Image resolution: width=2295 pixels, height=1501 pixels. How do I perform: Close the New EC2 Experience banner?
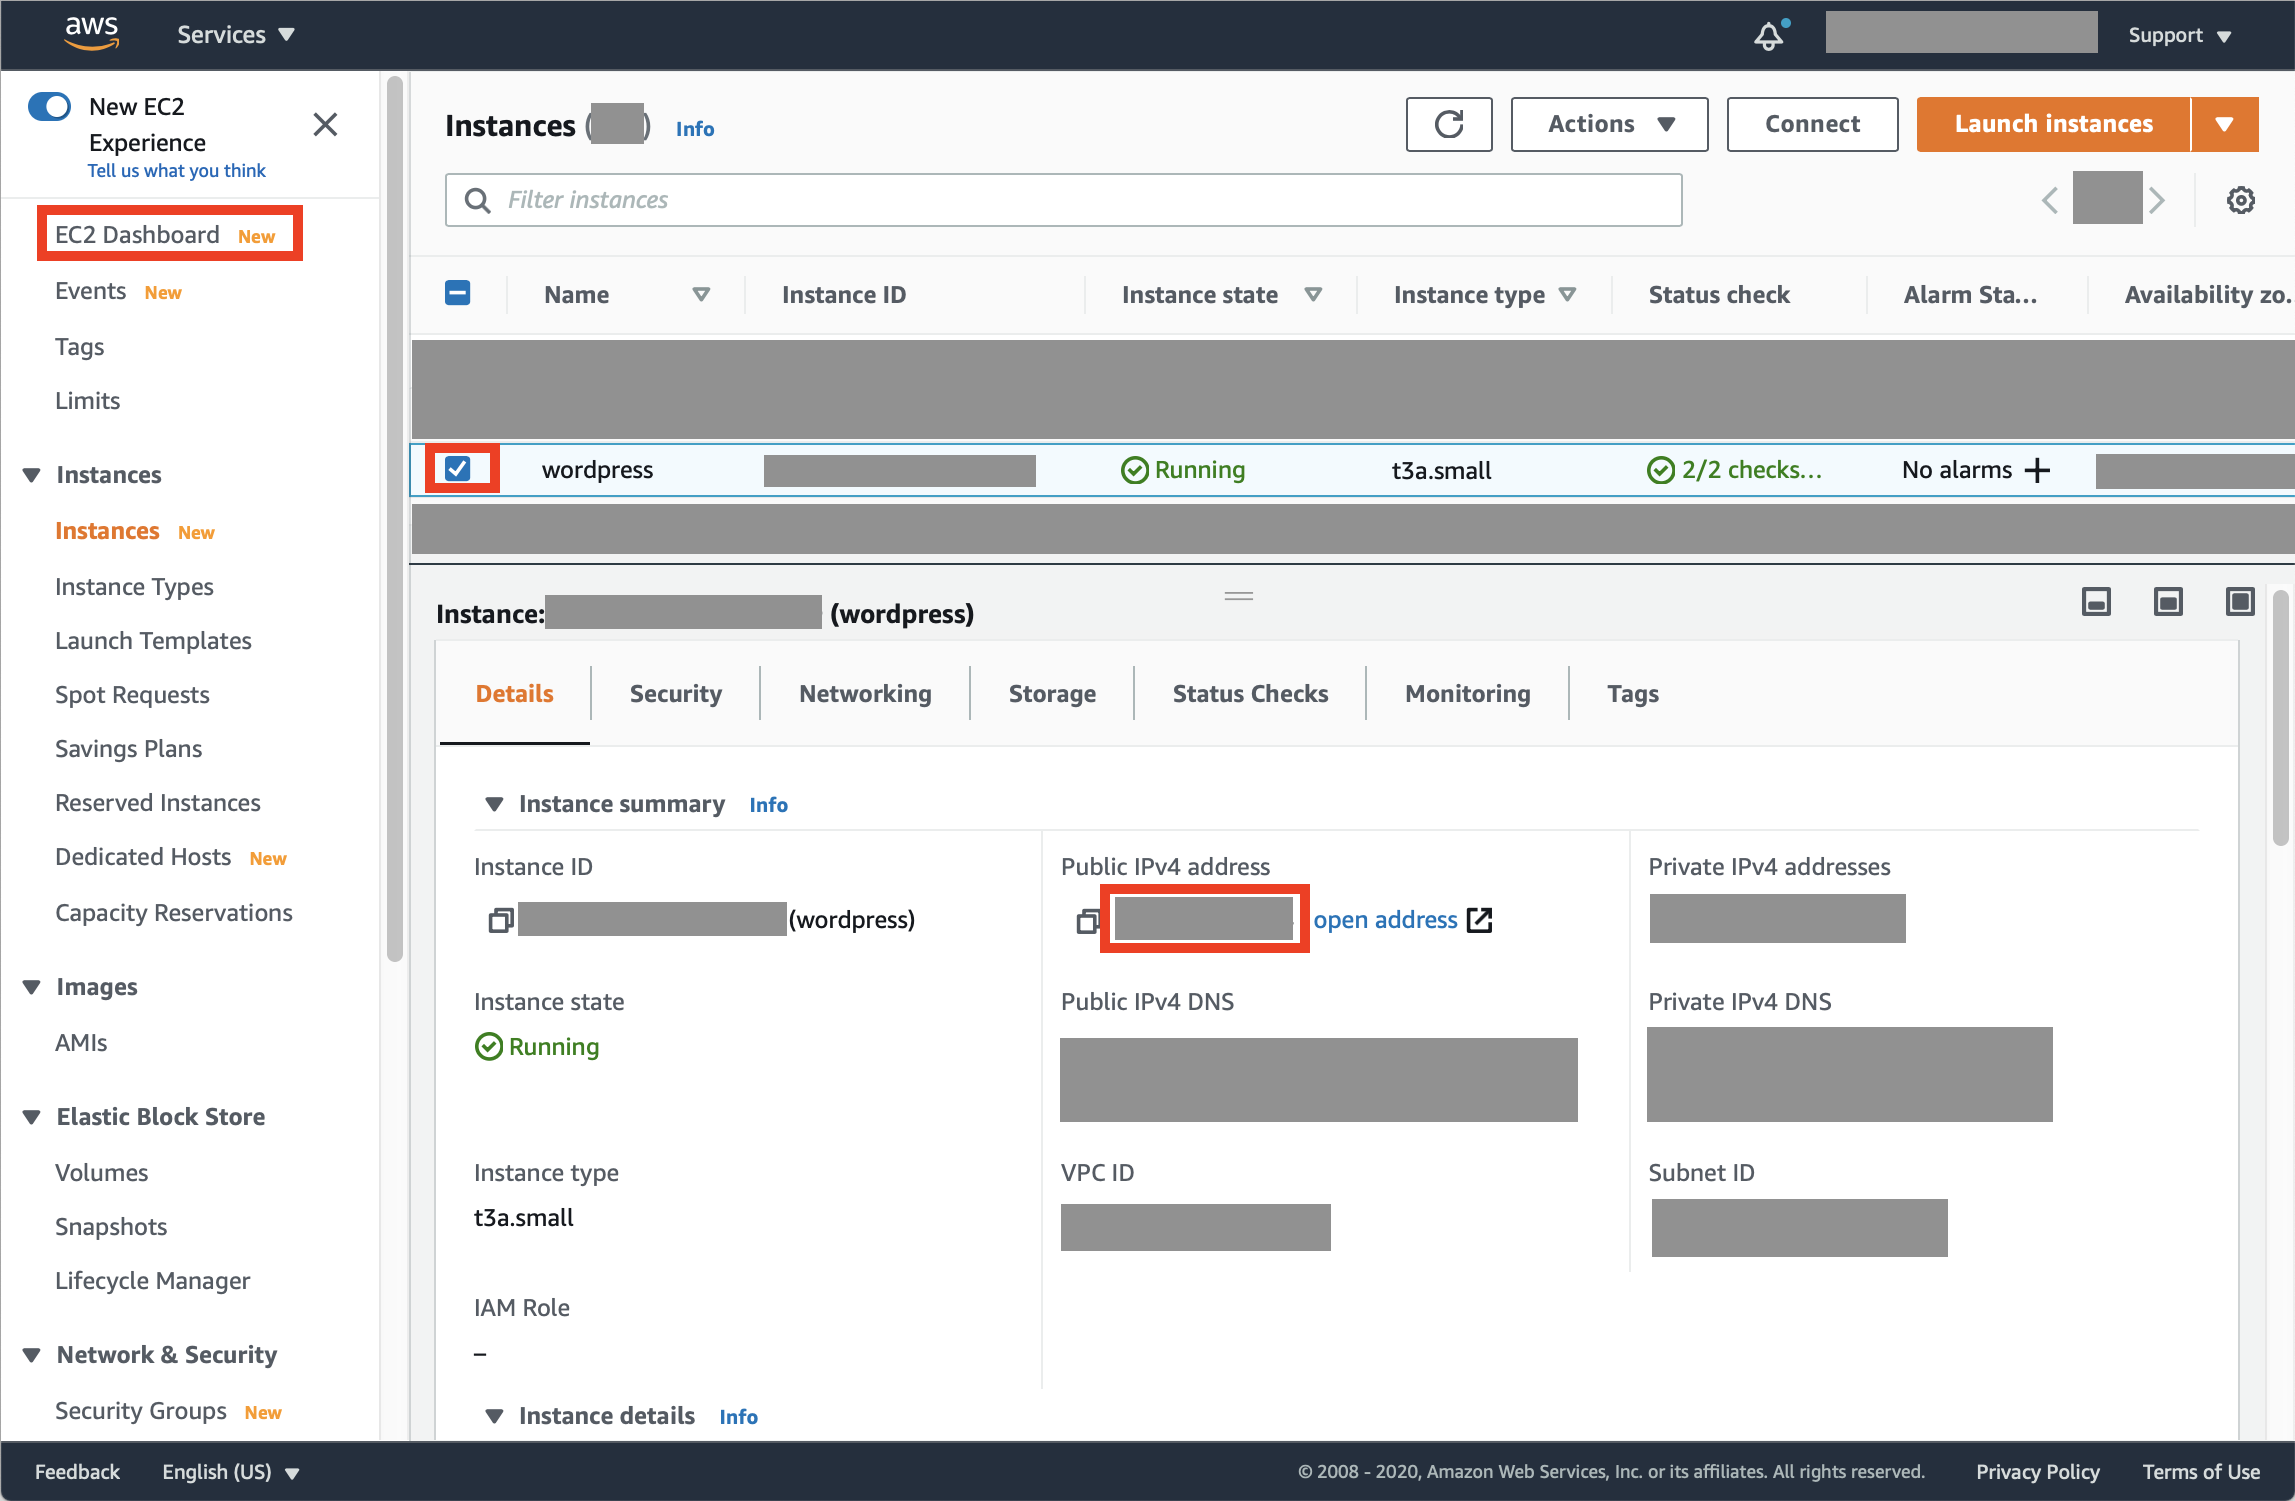(325, 125)
